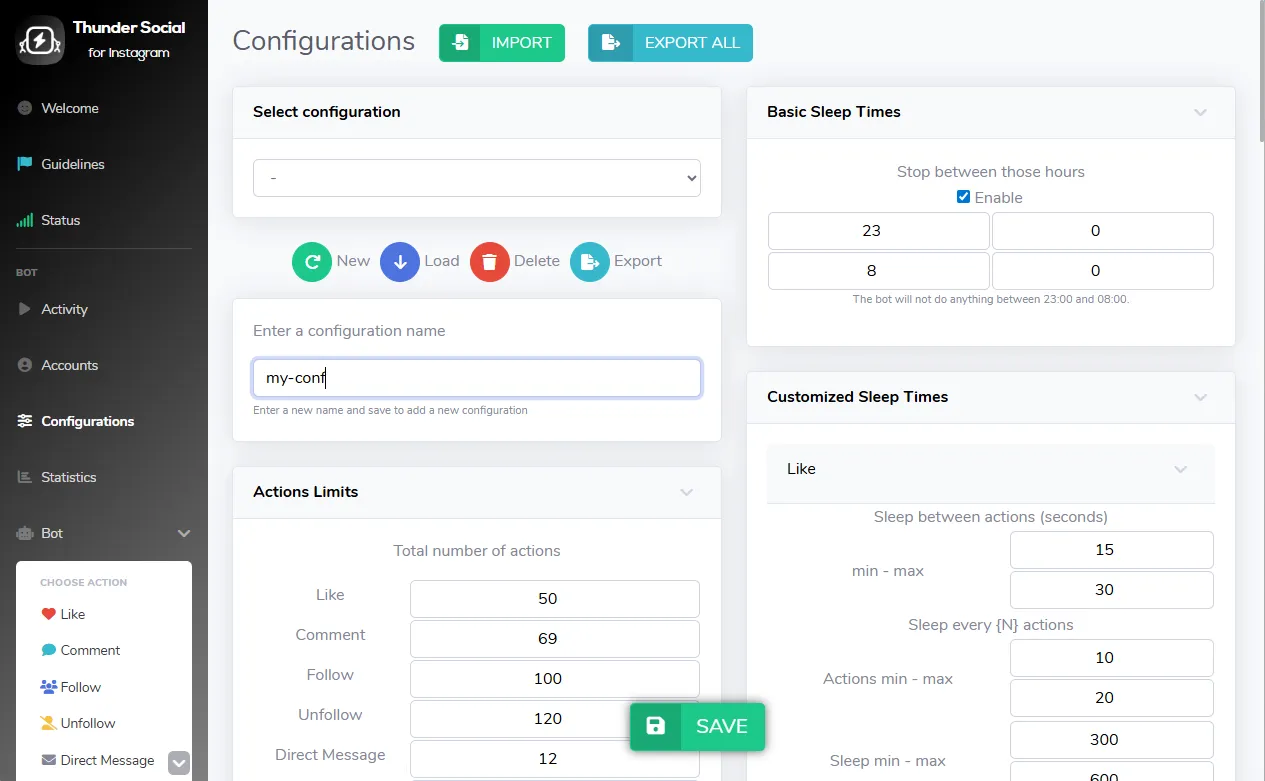Click the green New configuration circle icon
The width and height of the screenshot is (1265, 781).
(x=312, y=262)
